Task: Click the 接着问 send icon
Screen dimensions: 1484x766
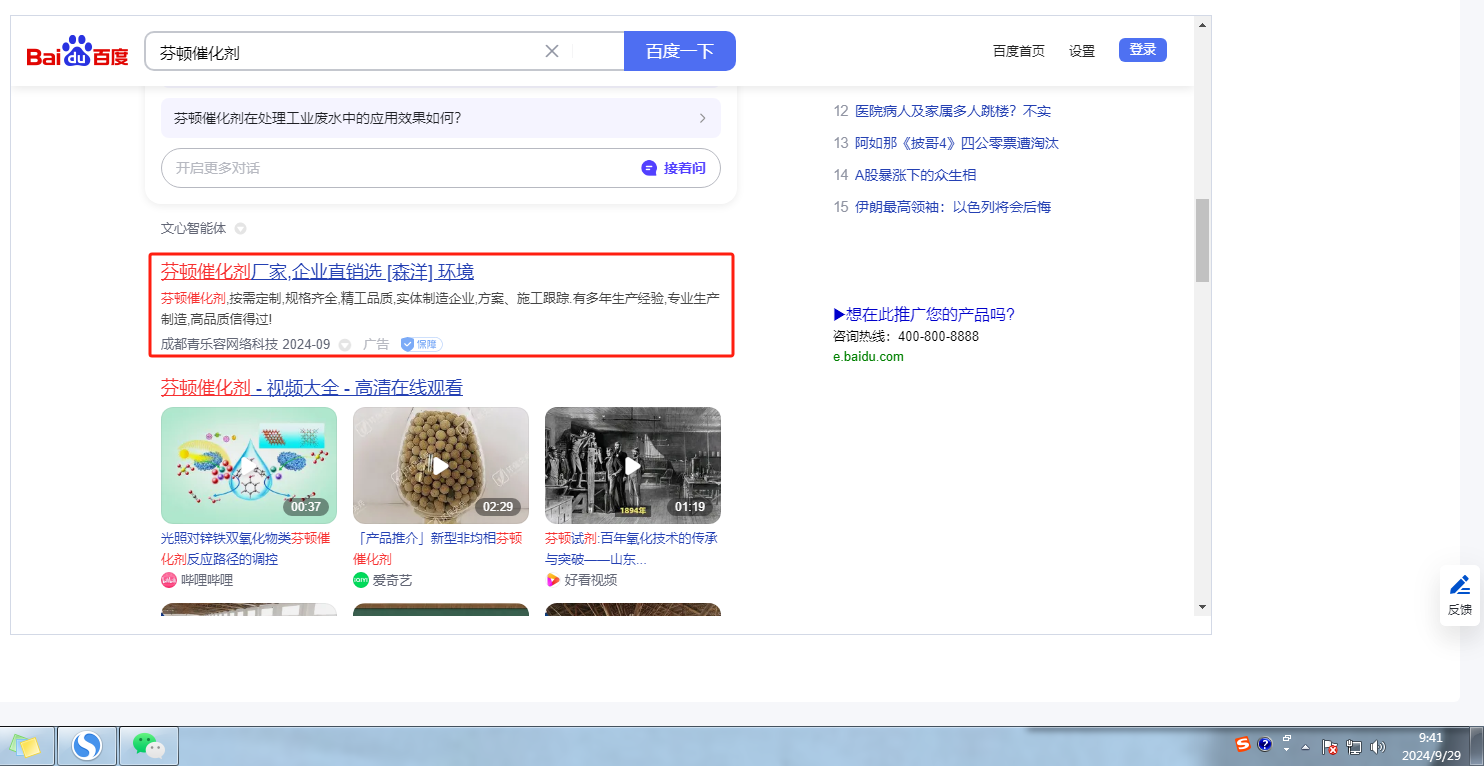Action: tap(649, 168)
